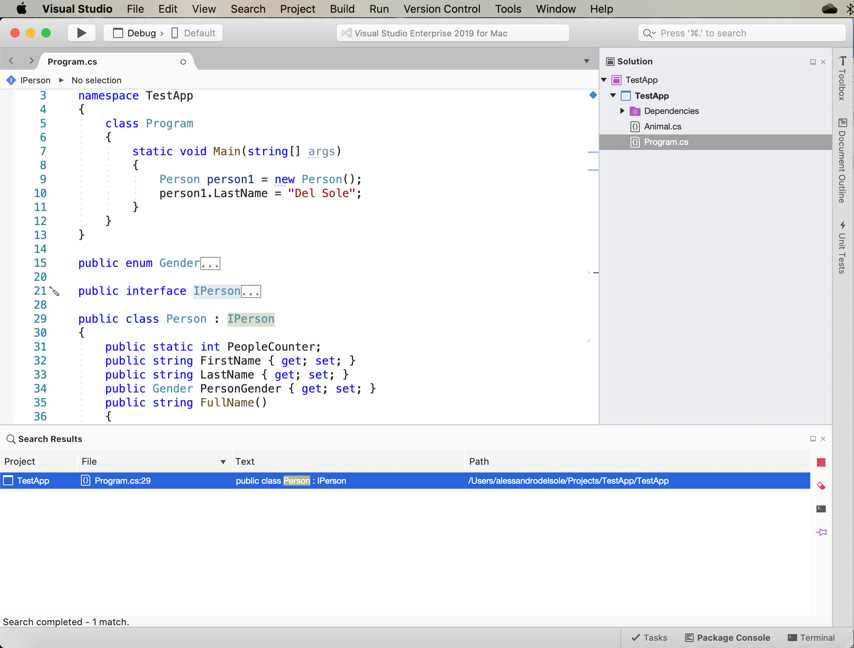The width and height of the screenshot is (854, 648).
Task: Collapse the TestApp solution node
Action: (604, 80)
